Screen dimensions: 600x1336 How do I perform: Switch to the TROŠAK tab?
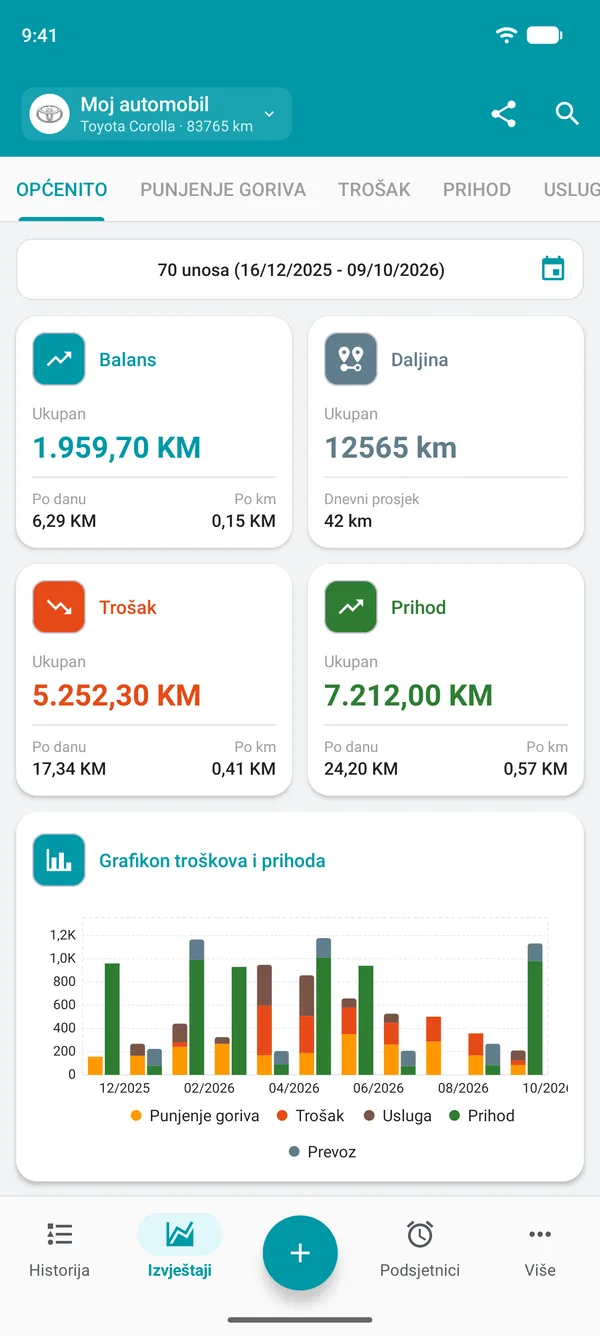[374, 189]
